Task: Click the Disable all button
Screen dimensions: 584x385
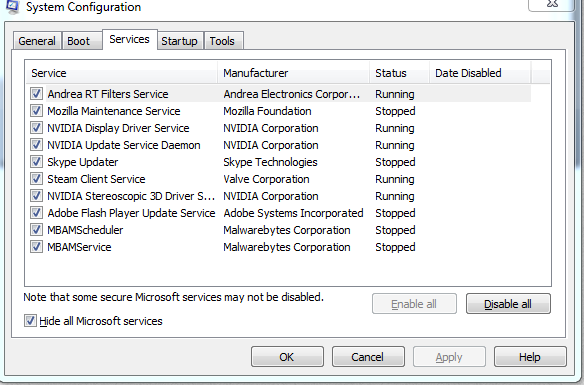Action: pos(508,304)
